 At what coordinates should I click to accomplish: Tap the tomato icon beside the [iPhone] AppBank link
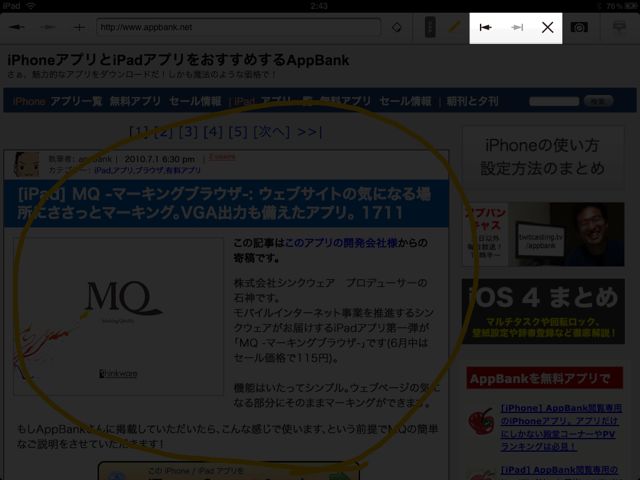[x=481, y=421]
